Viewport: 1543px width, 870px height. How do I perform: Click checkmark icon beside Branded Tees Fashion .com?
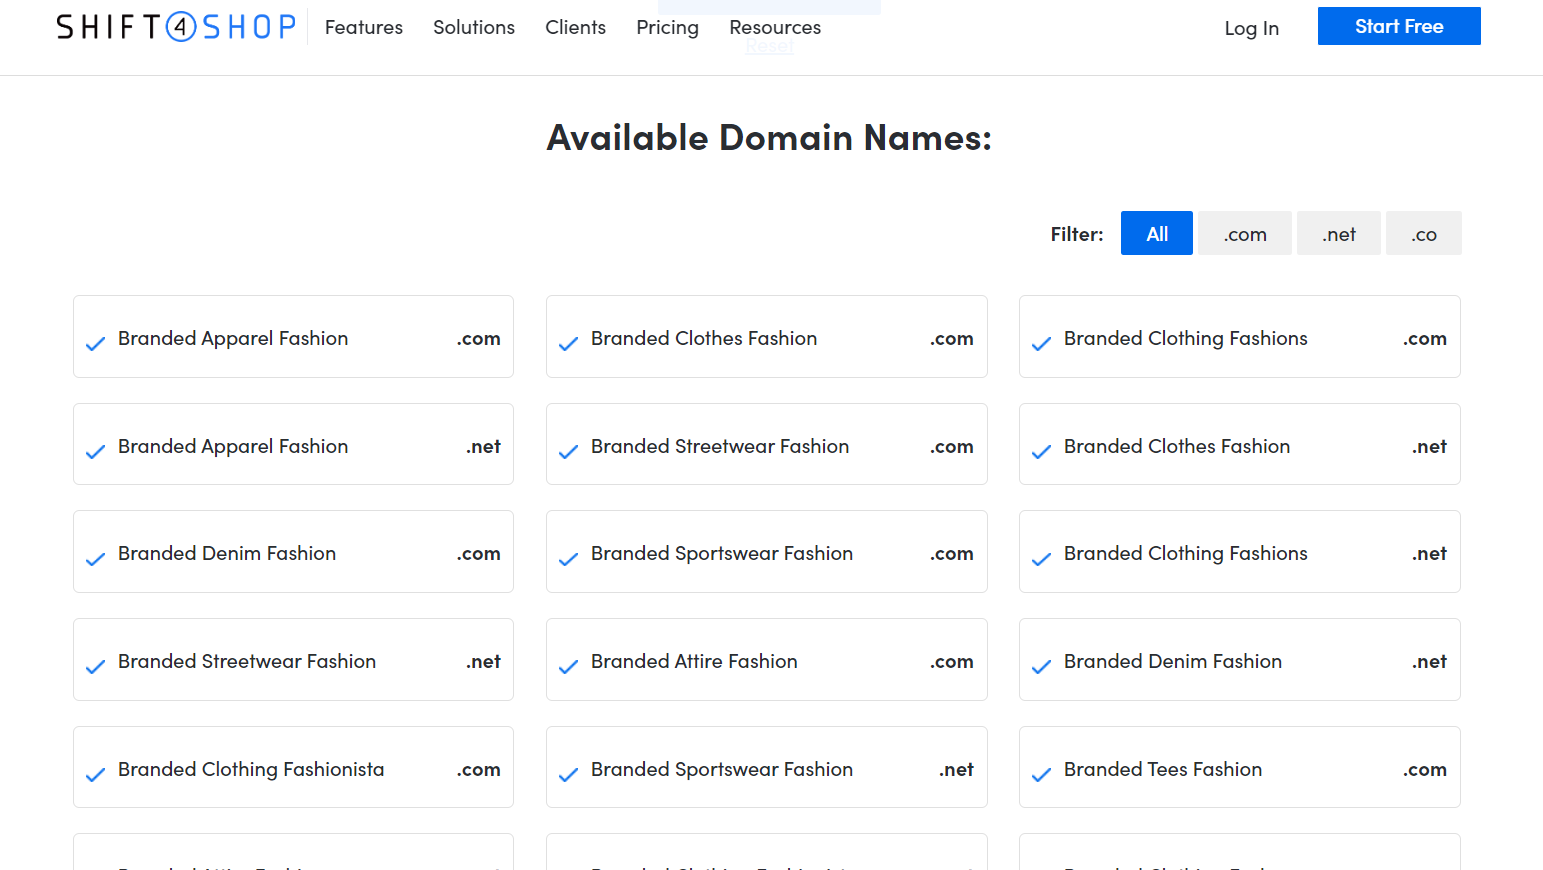(x=1041, y=775)
